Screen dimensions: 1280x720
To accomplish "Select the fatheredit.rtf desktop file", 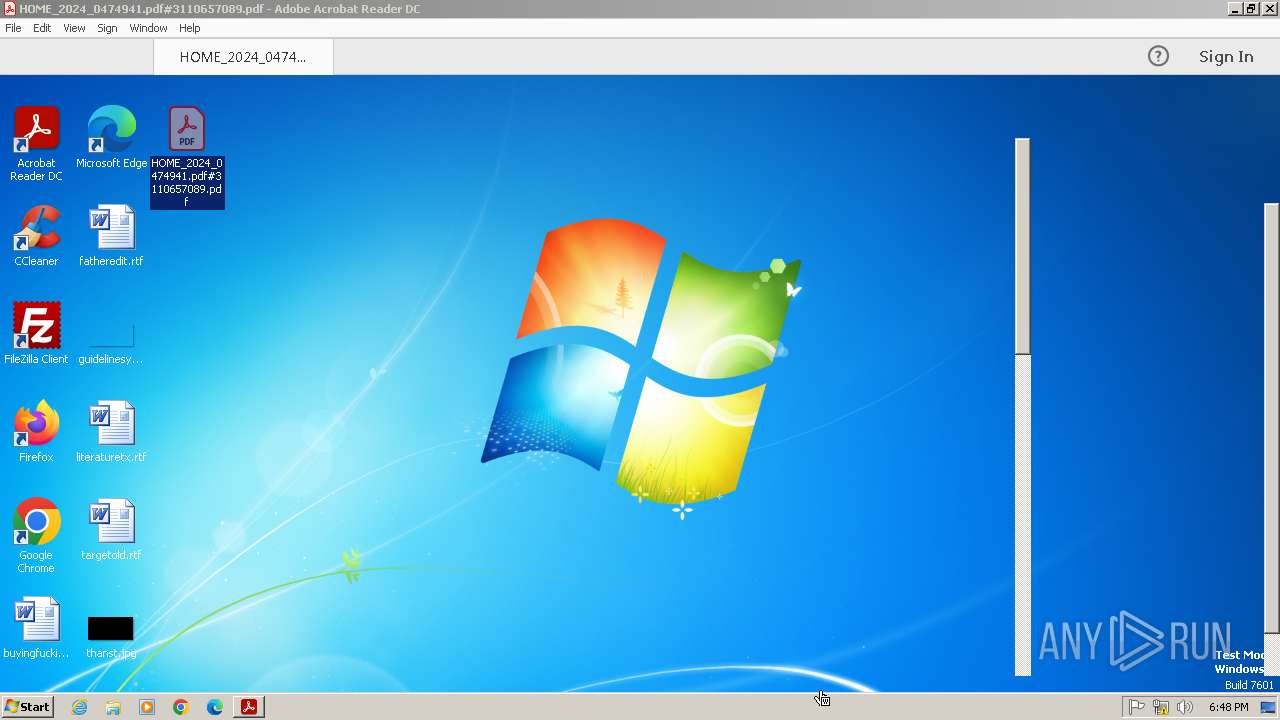I will point(111,236).
